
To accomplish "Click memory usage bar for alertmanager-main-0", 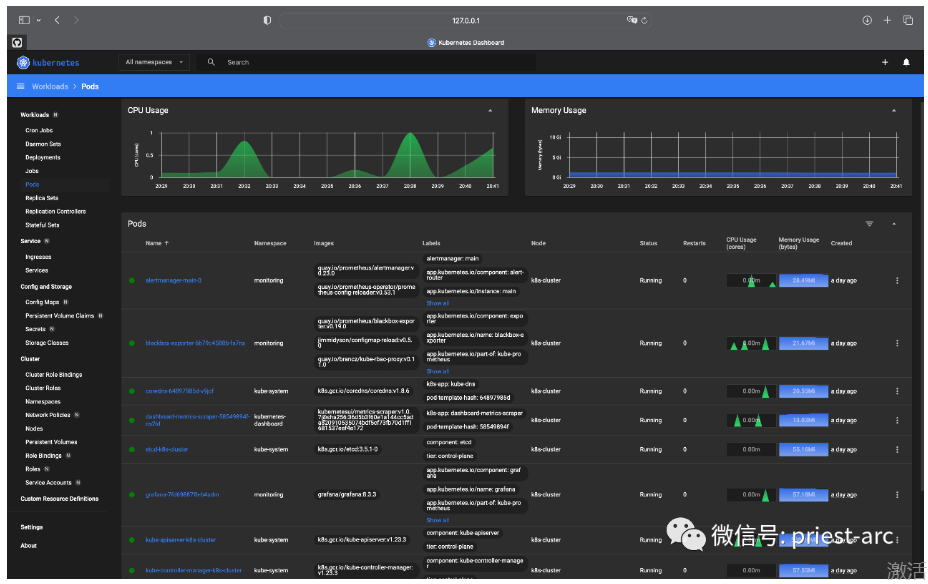I will [x=804, y=280].
